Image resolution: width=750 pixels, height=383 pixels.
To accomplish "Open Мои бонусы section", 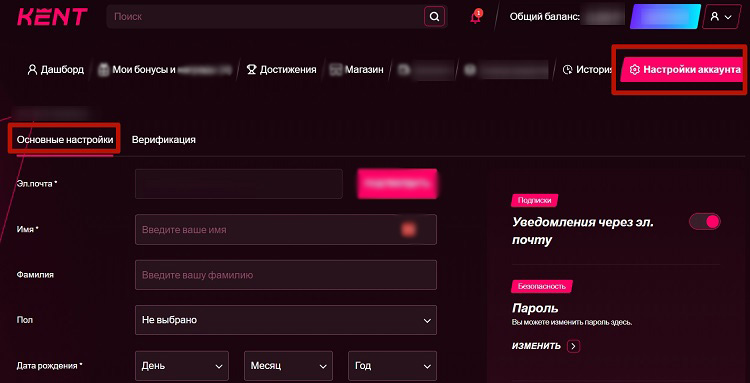I will [165, 70].
